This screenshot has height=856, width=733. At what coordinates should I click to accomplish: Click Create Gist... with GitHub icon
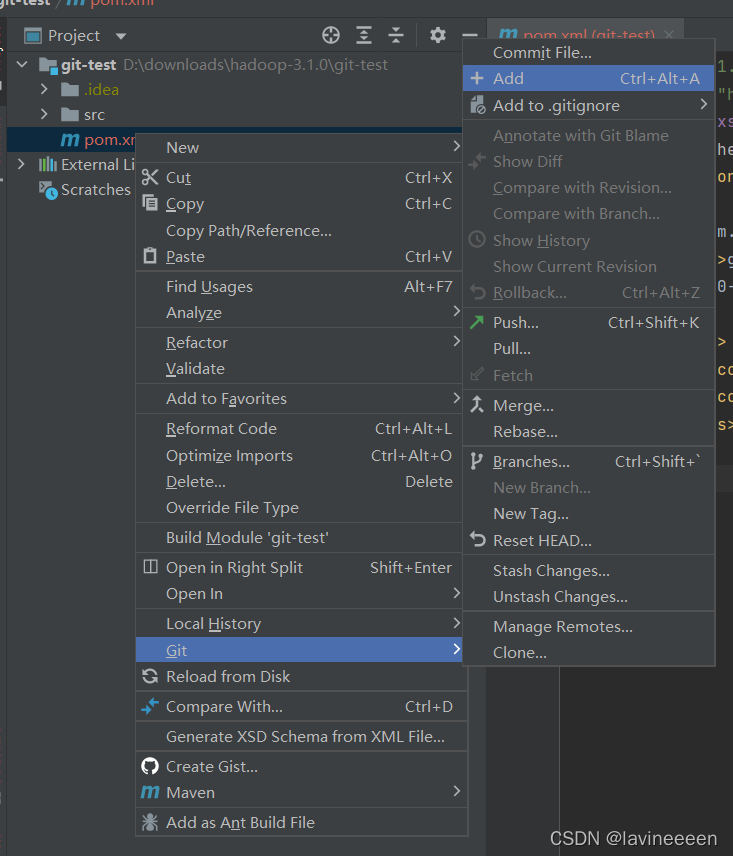301,766
